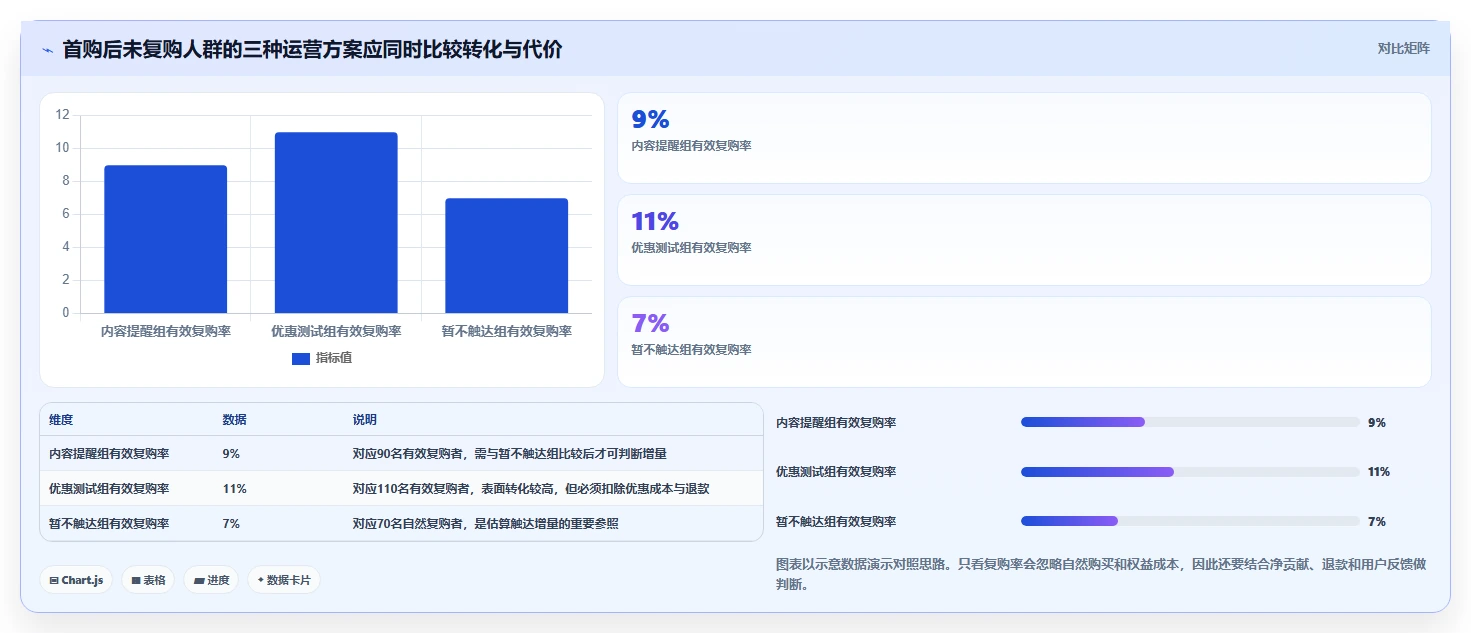Open the 9% 内容提醒组有效复购率 data card

pyautogui.click(x=1024, y=138)
